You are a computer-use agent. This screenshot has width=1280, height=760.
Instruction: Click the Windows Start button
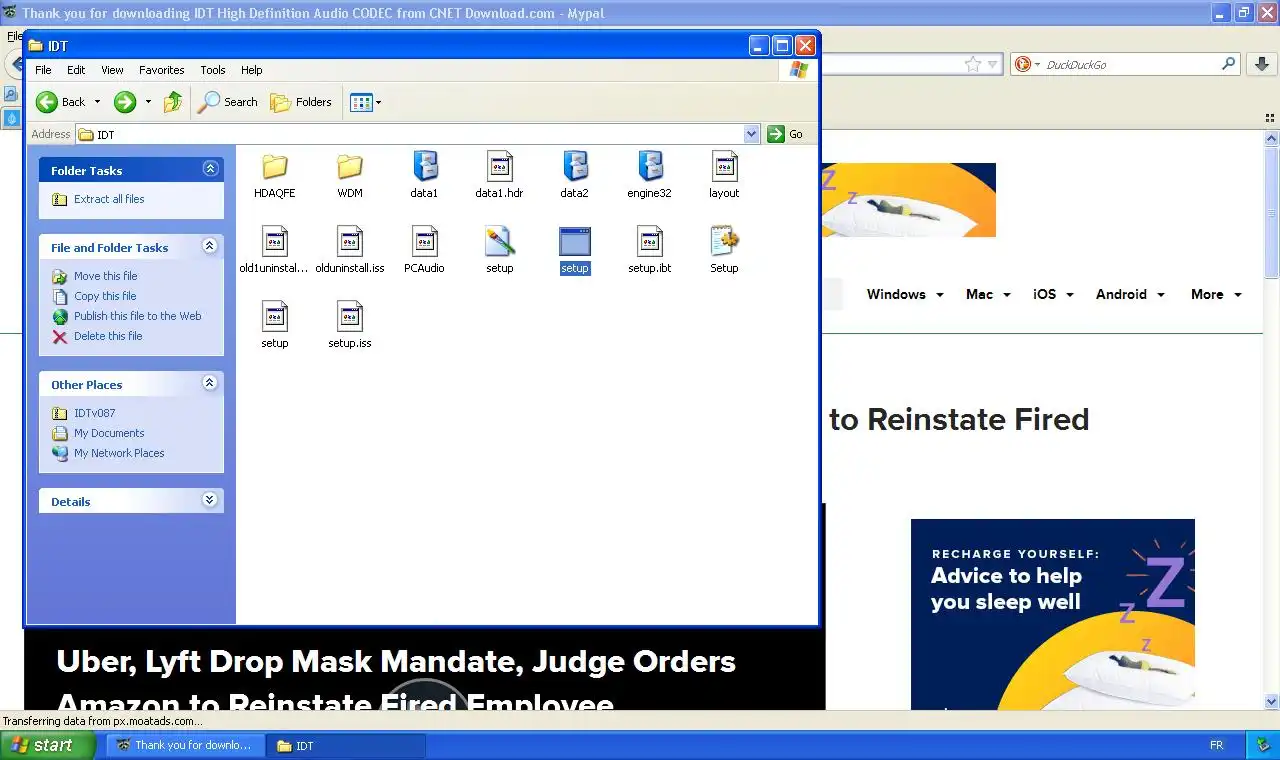coord(47,745)
